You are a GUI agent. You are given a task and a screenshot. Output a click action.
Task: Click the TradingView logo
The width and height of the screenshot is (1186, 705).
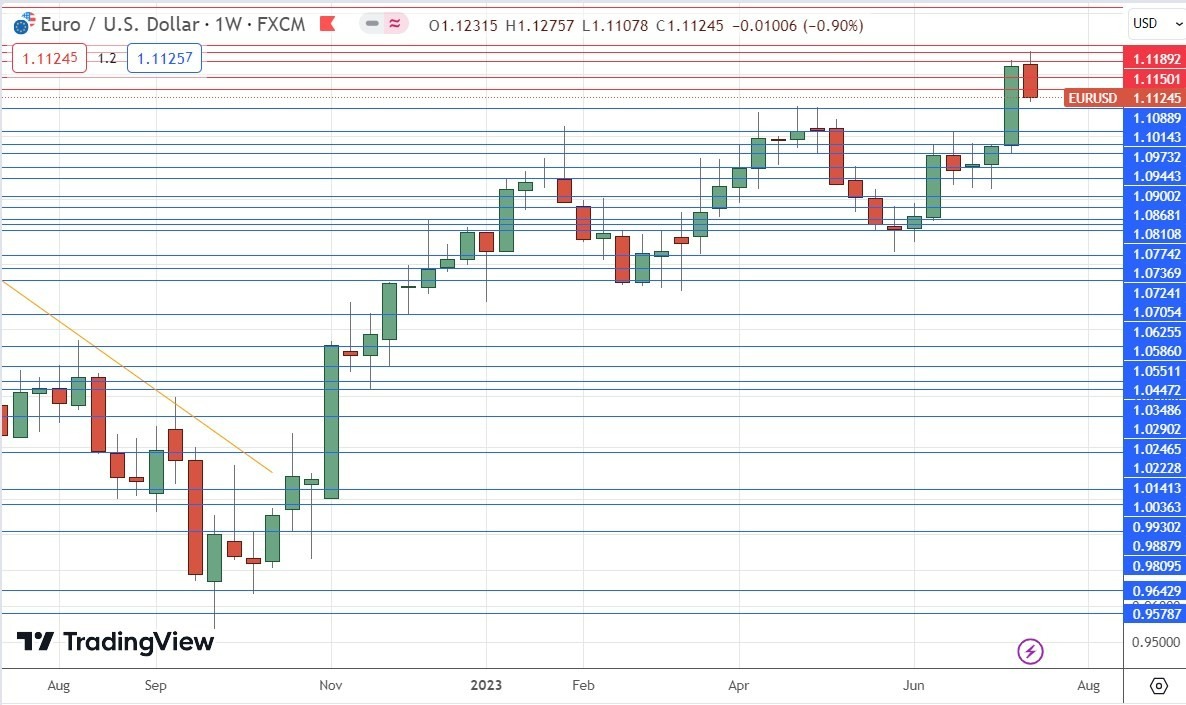[113, 643]
